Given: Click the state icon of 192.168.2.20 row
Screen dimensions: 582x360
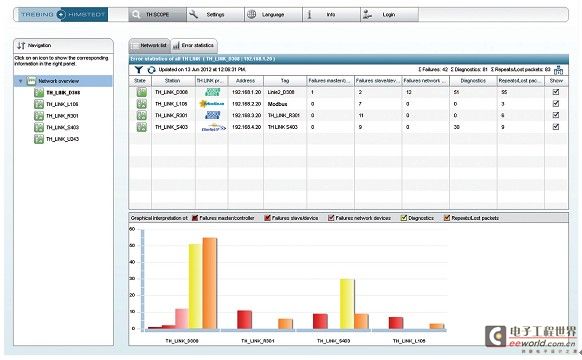Looking at the screenshot, I should point(141,104).
